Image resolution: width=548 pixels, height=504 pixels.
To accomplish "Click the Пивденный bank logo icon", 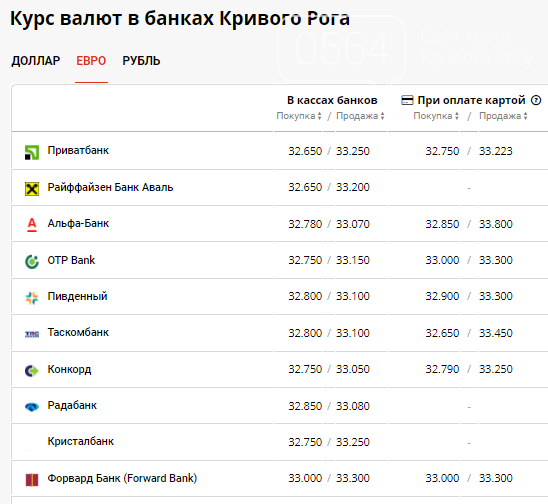I will pos(32,298).
